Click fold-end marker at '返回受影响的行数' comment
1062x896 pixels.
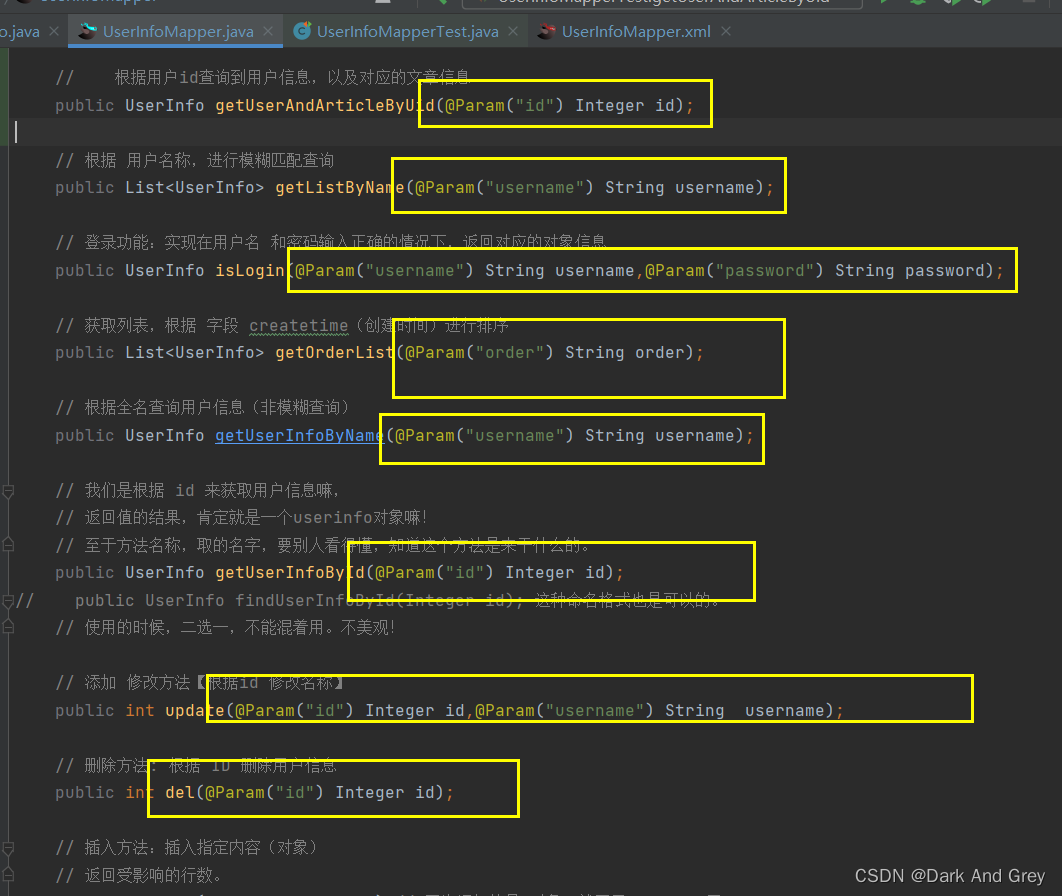pyautogui.click(x=8, y=874)
